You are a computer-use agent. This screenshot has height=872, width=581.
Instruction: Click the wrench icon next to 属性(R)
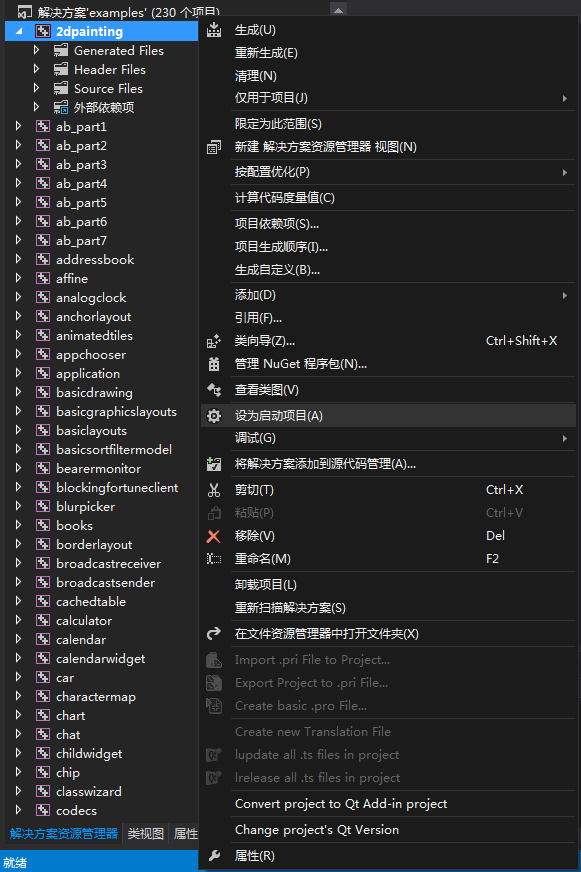(214, 856)
